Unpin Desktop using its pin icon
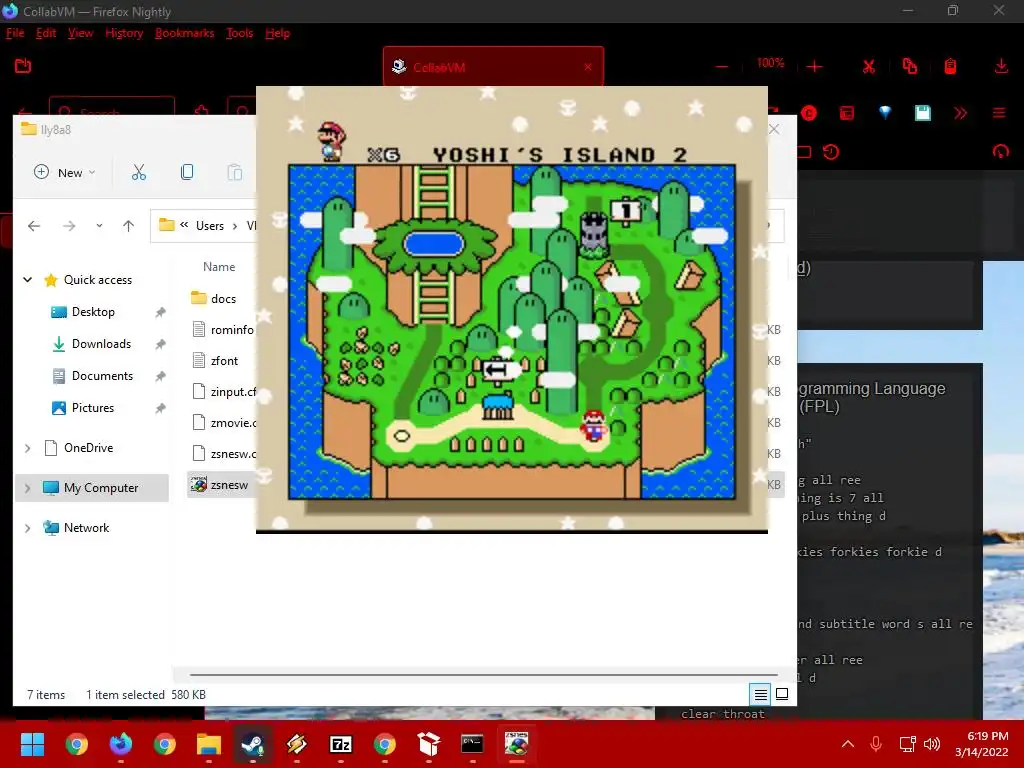Screen dimensions: 1024x768 160,312
